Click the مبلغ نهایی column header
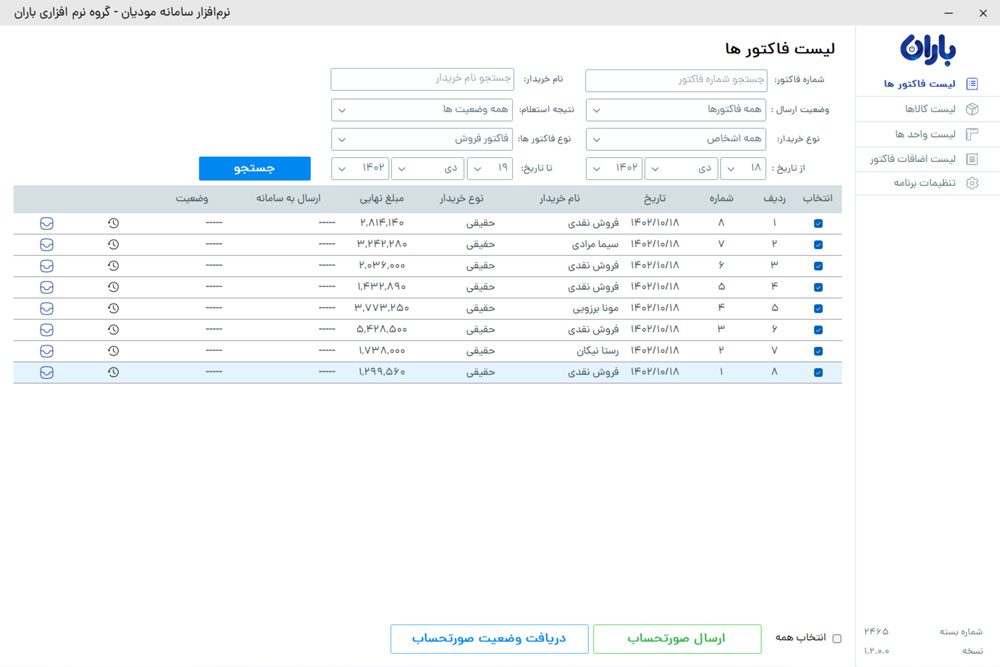Screen dimensions: 1000x667 pos(382,198)
